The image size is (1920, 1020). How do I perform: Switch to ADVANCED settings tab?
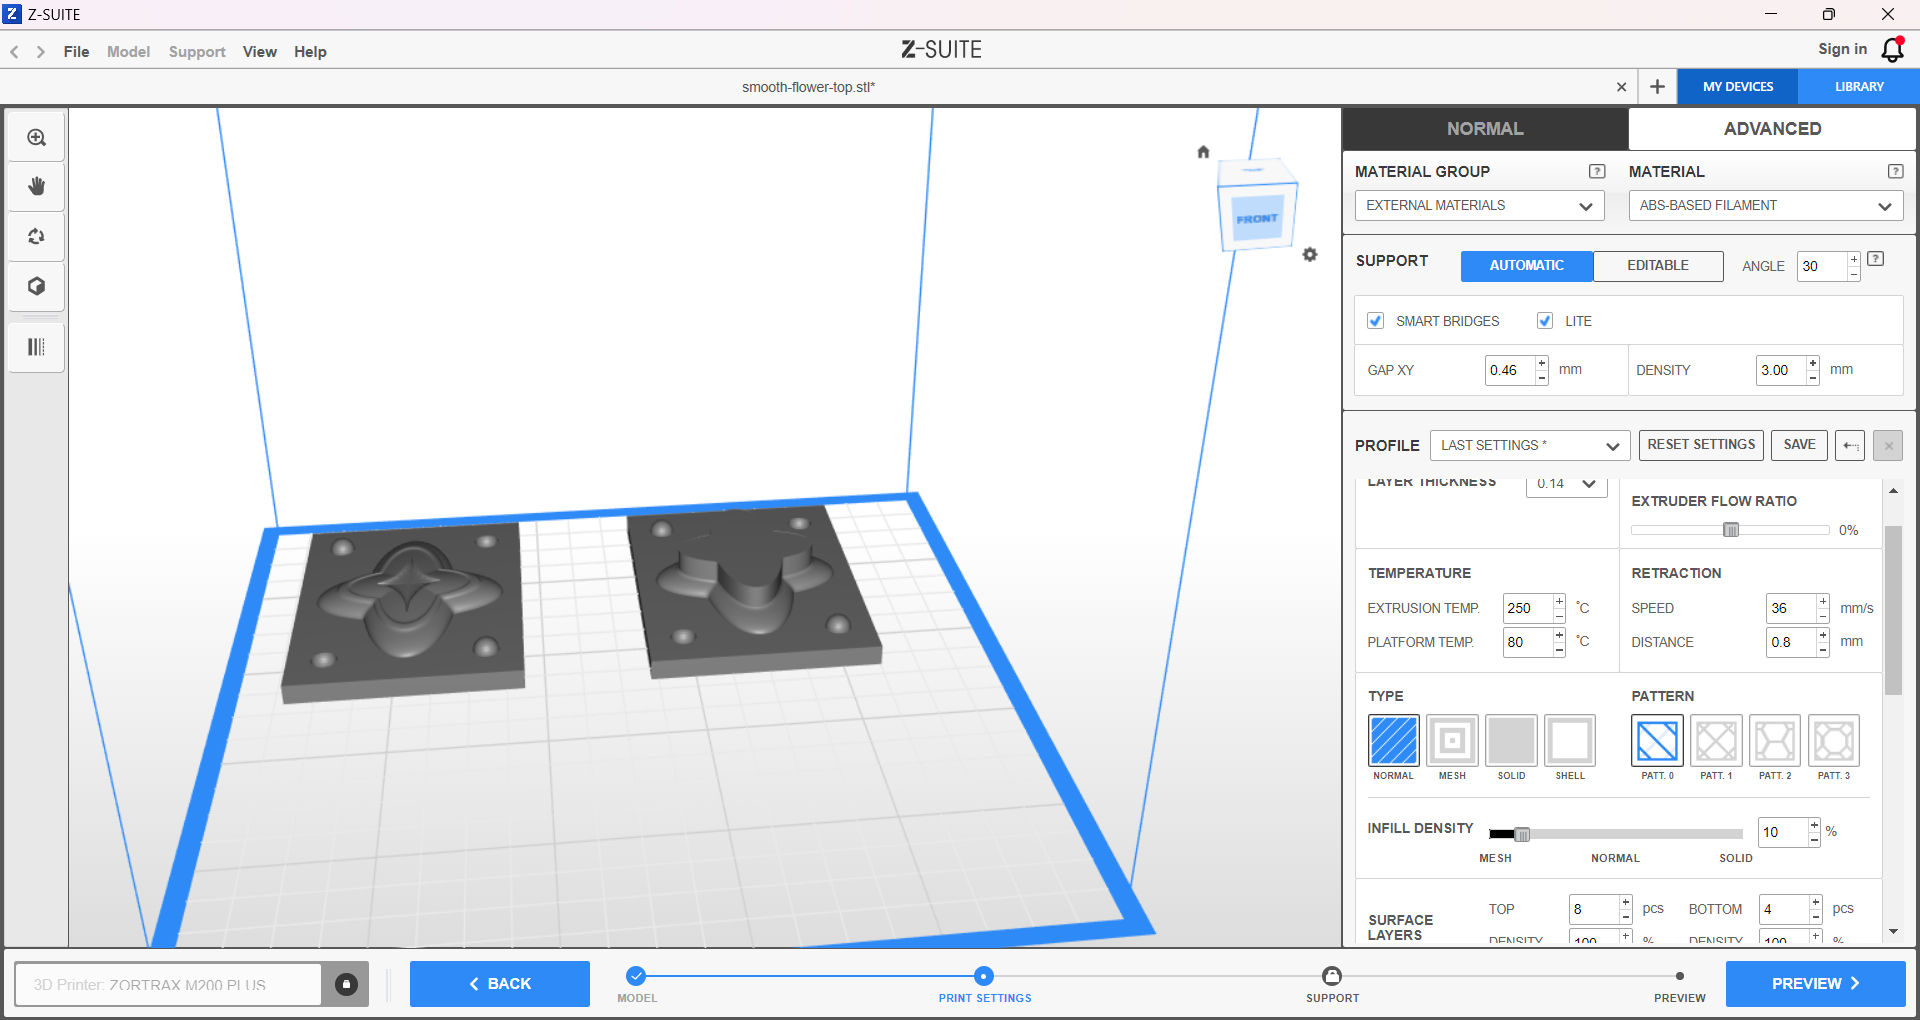(1772, 129)
